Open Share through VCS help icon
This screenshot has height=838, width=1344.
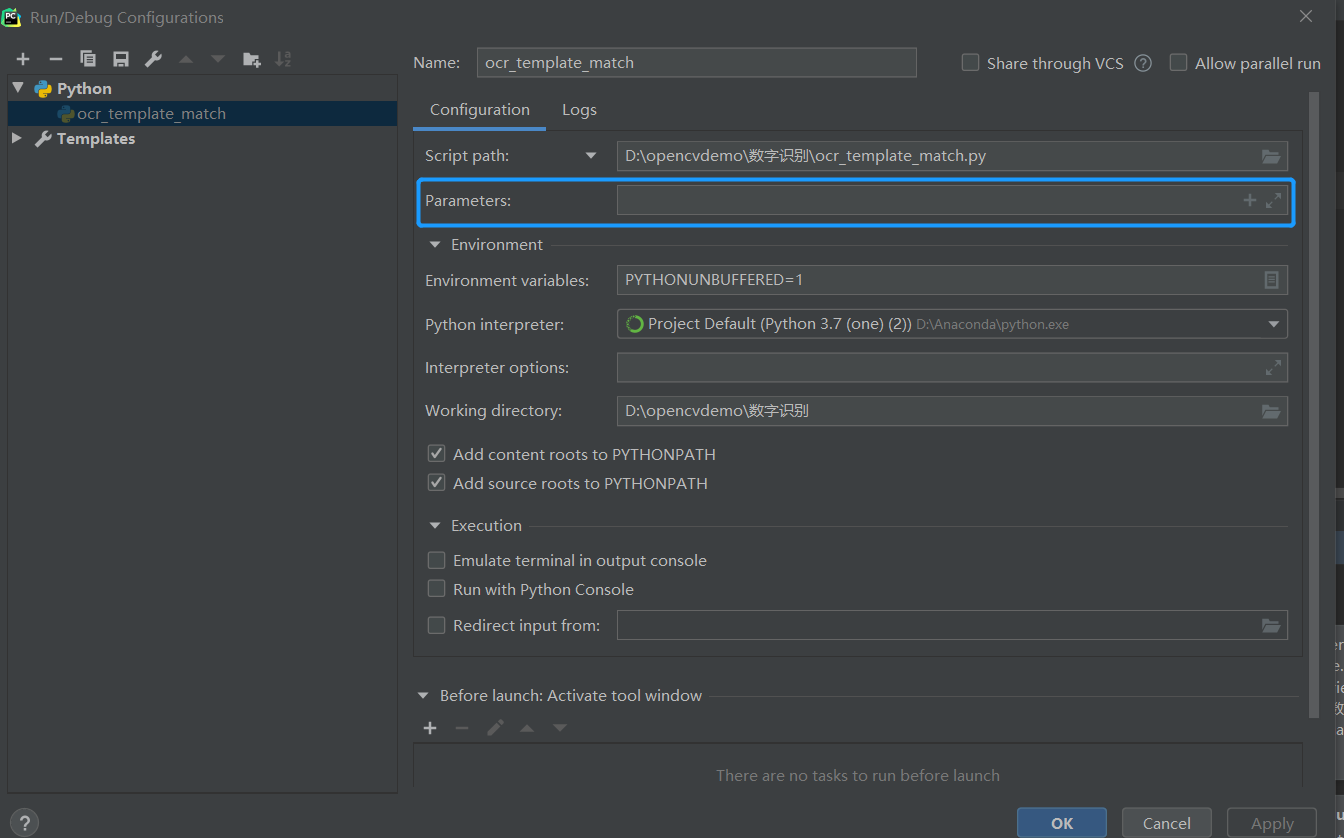(1143, 63)
